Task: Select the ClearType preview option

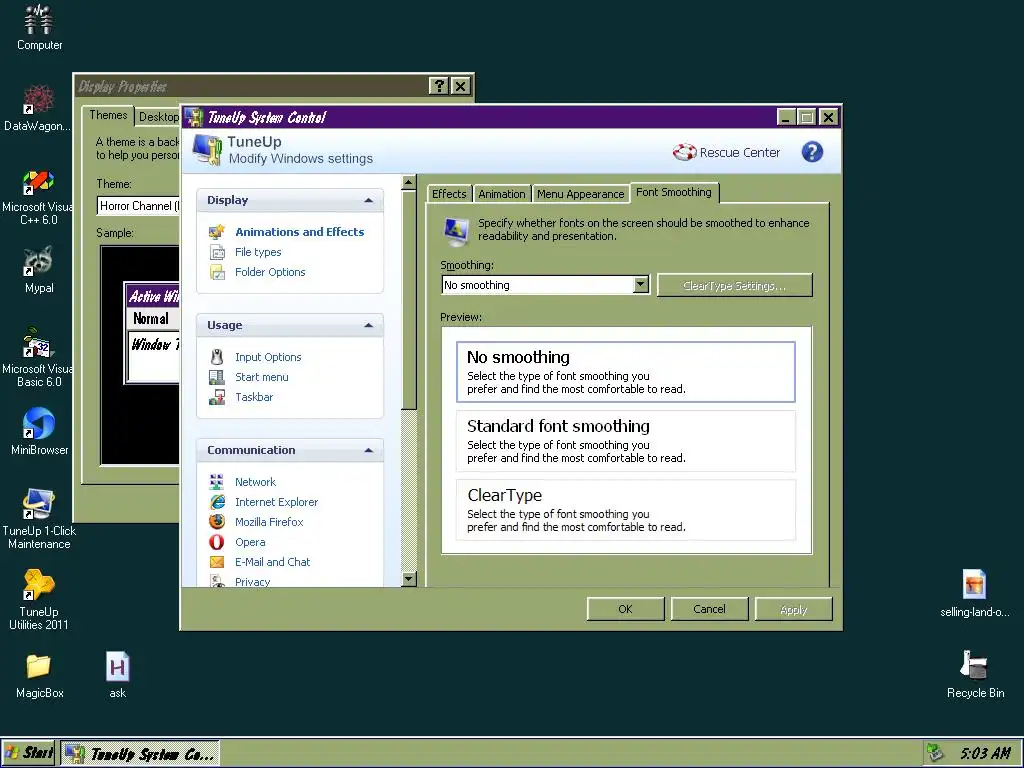Action: coord(626,510)
